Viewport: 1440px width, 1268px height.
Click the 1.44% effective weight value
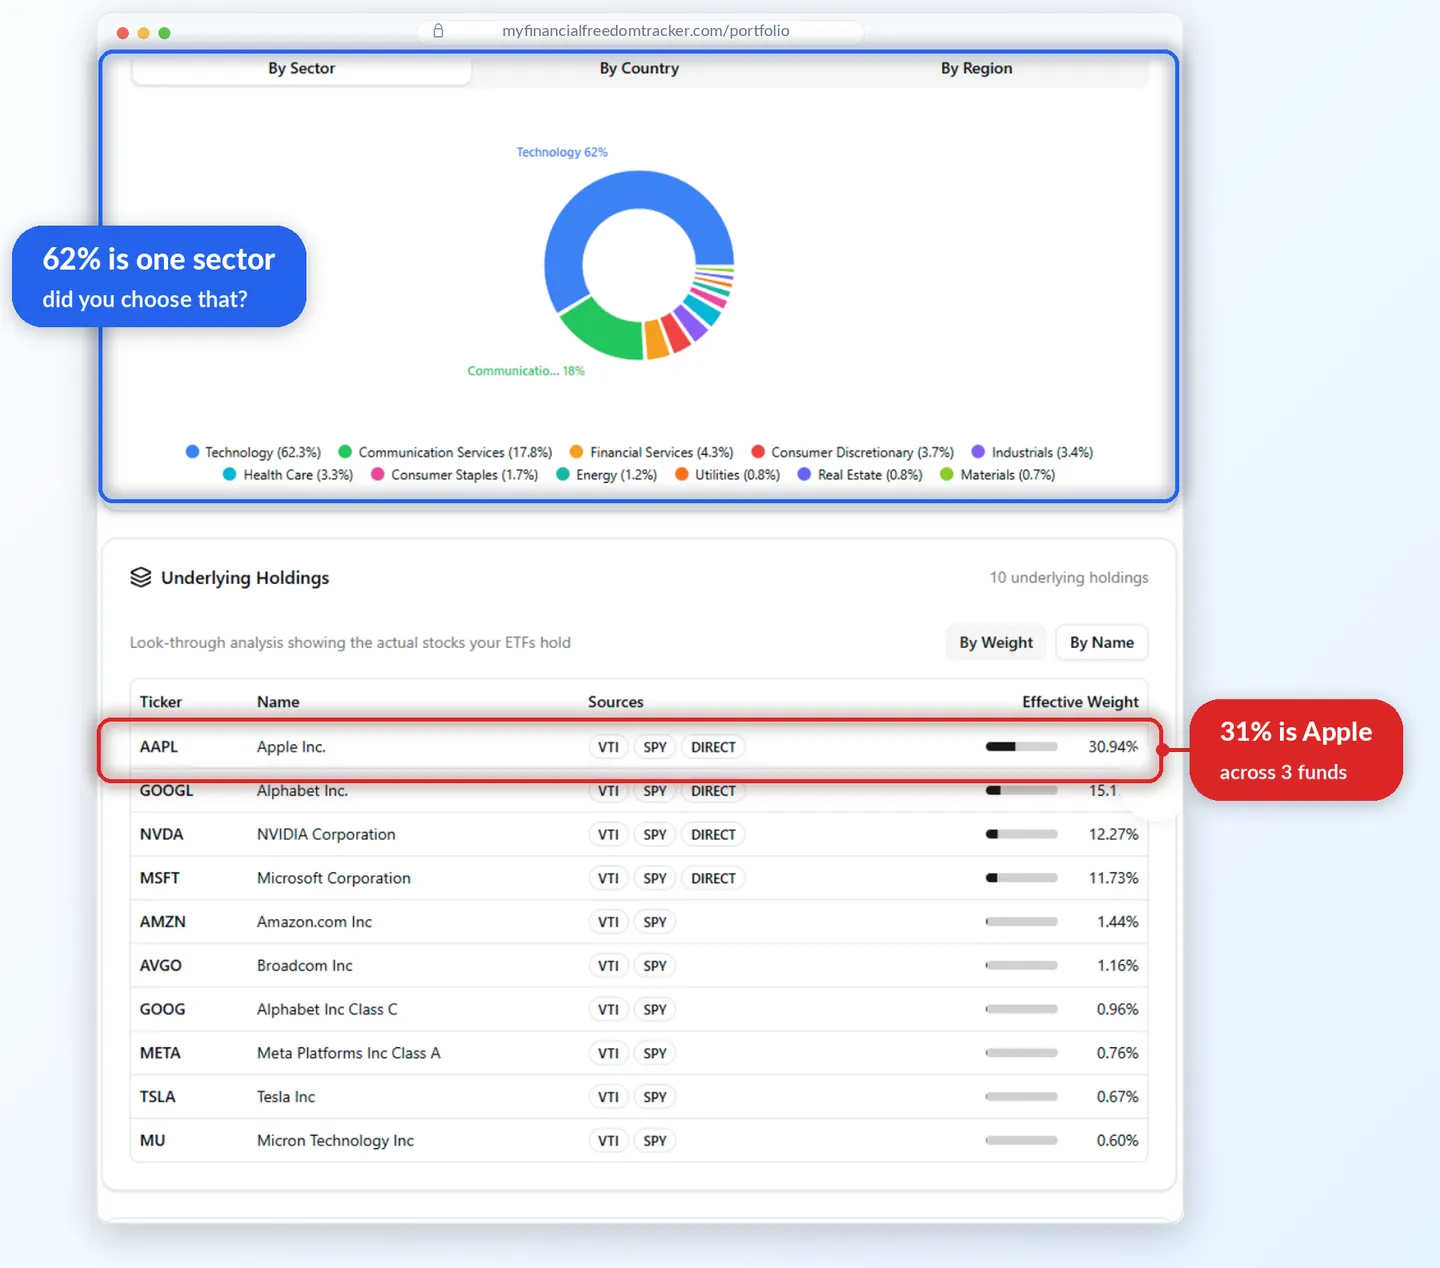tap(1118, 922)
